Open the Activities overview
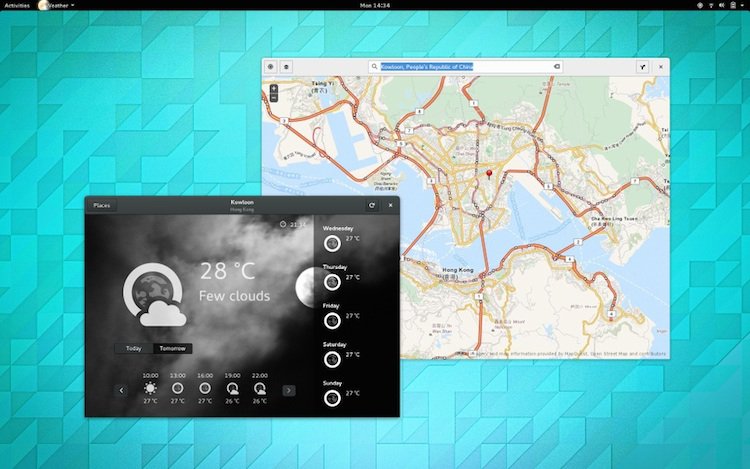 17,5
